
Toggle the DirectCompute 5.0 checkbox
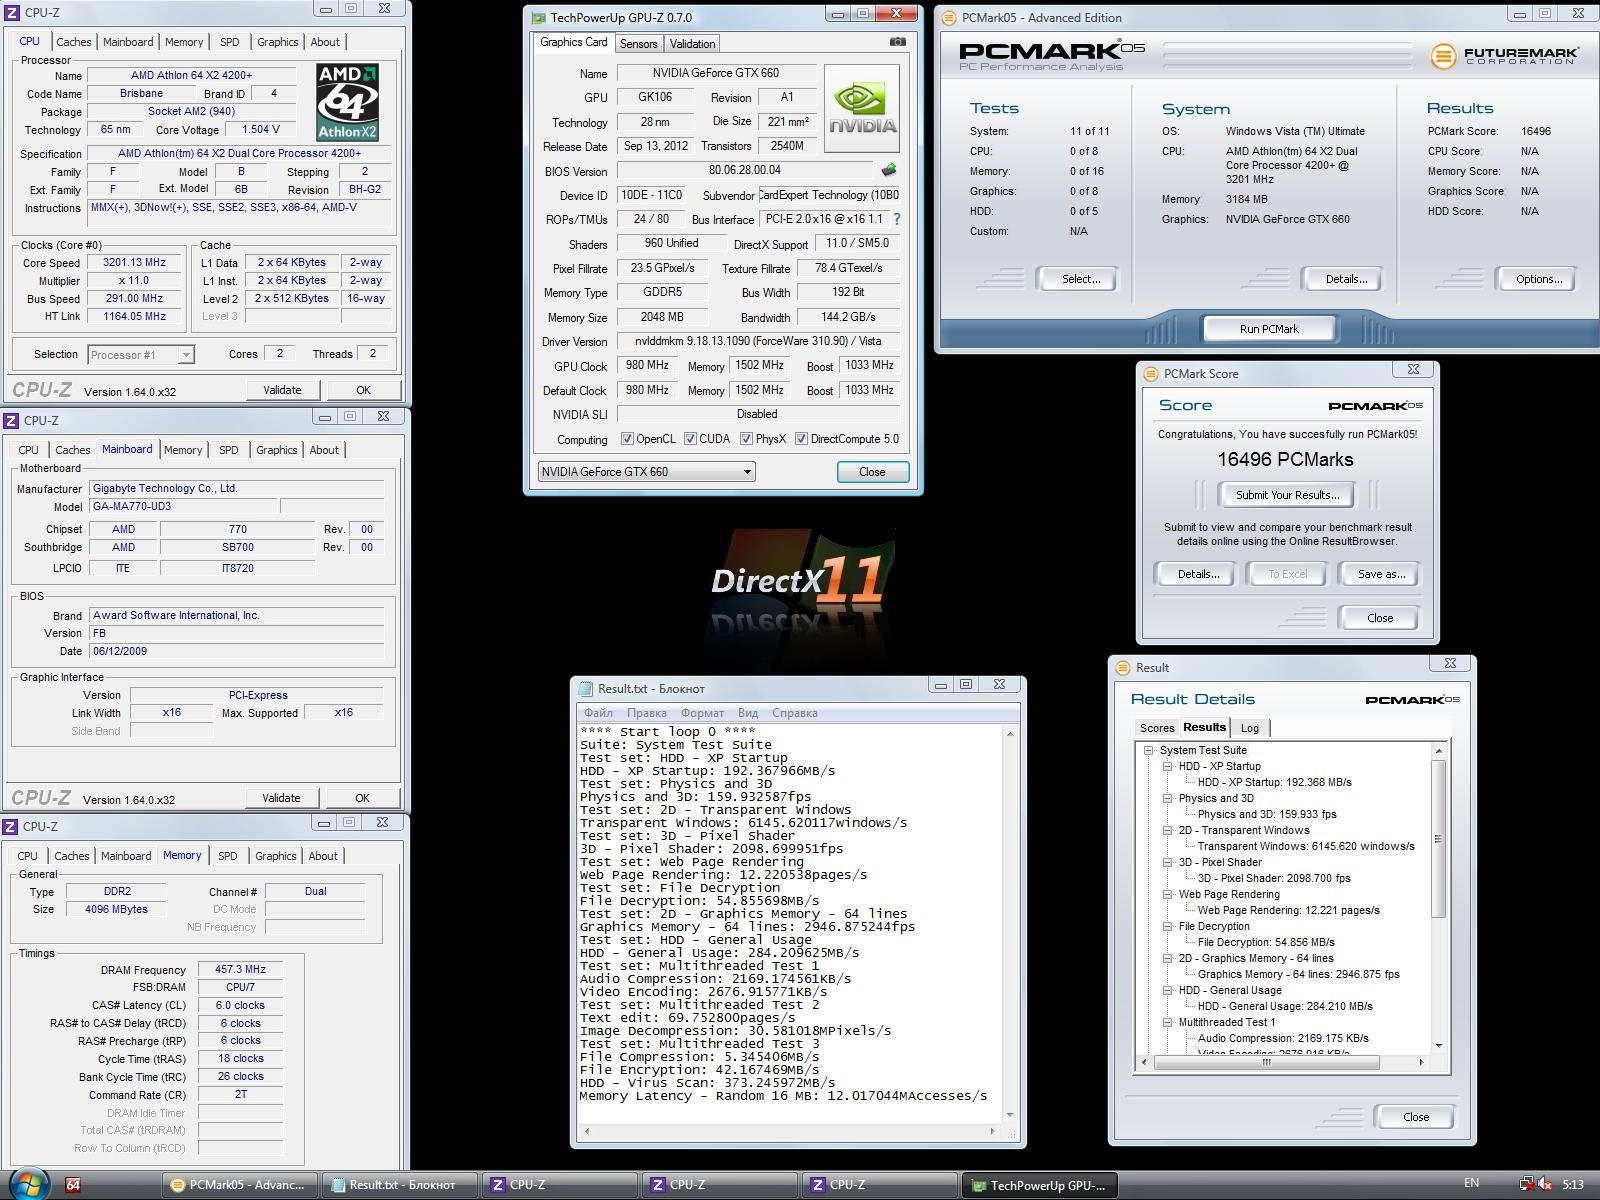(801, 439)
